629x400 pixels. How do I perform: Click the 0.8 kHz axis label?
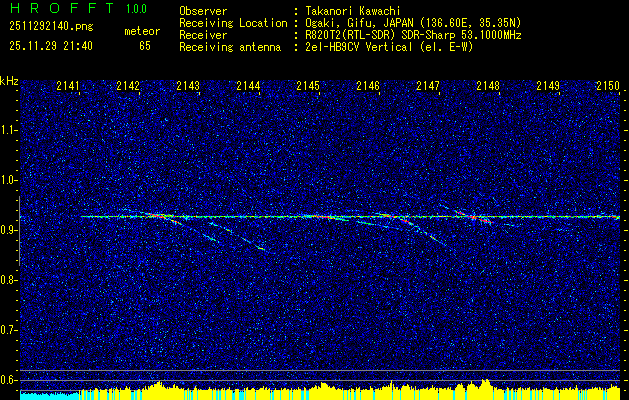[x=8, y=280]
